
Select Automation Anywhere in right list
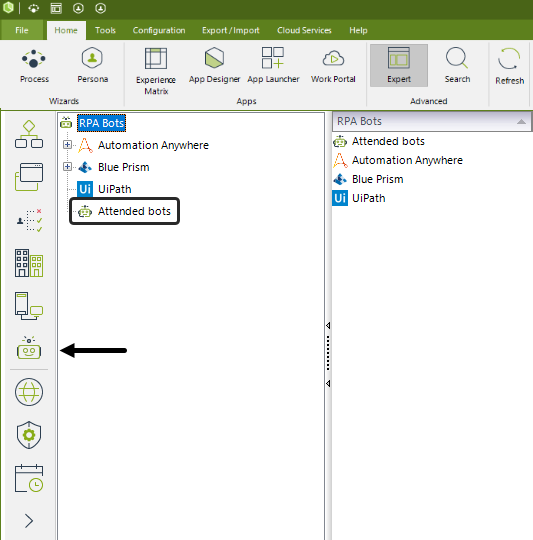click(407, 160)
